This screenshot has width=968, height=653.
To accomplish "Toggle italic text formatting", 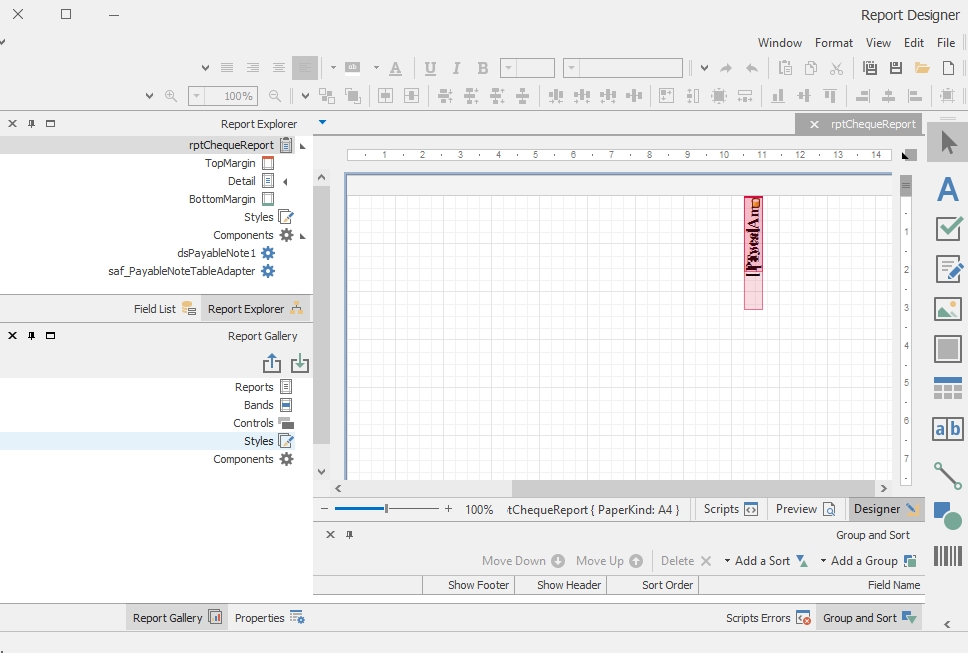I will point(457,68).
